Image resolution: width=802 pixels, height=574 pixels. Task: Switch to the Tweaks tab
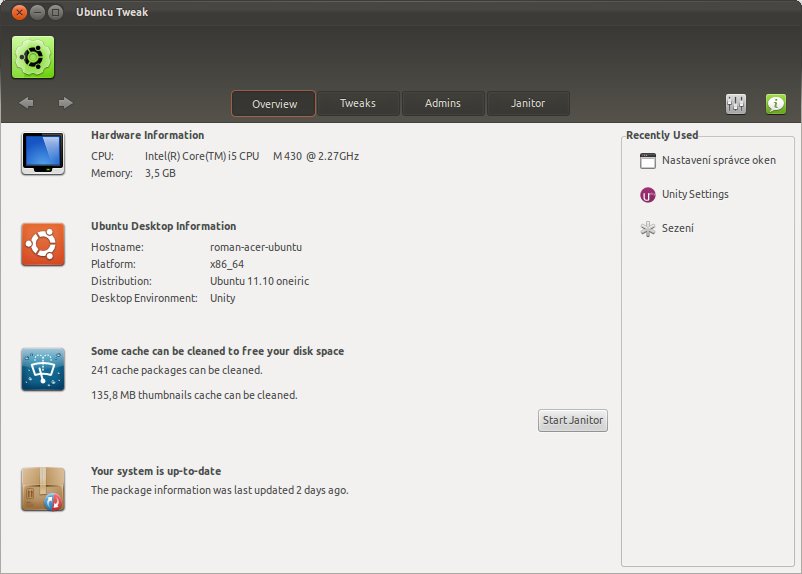pos(358,103)
